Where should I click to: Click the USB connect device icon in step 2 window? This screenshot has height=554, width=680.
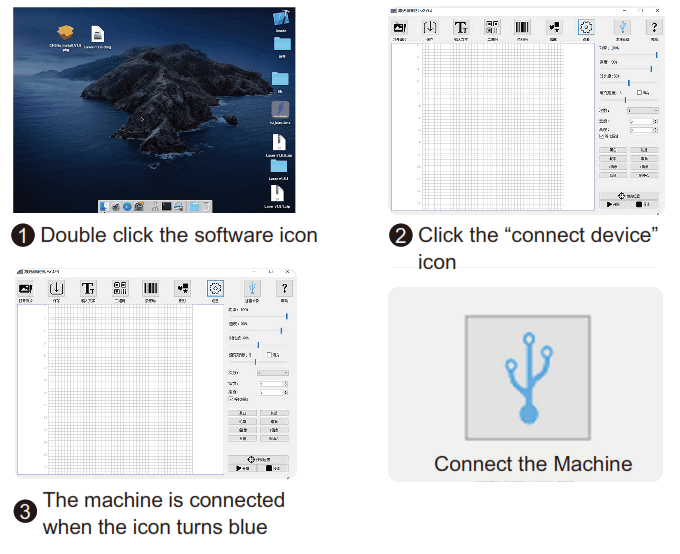[x=622, y=27]
